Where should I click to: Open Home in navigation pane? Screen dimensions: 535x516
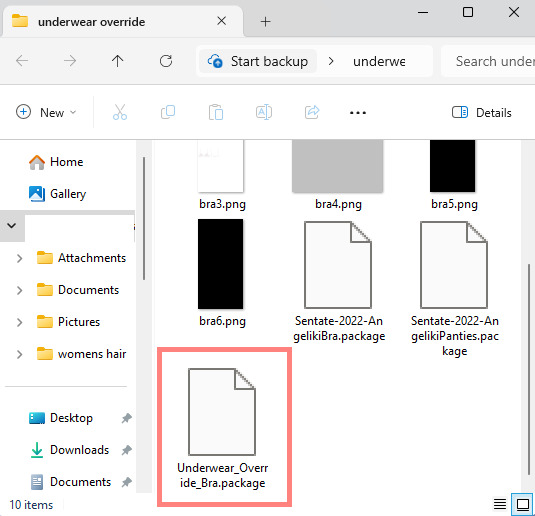(x=56, y=162)
